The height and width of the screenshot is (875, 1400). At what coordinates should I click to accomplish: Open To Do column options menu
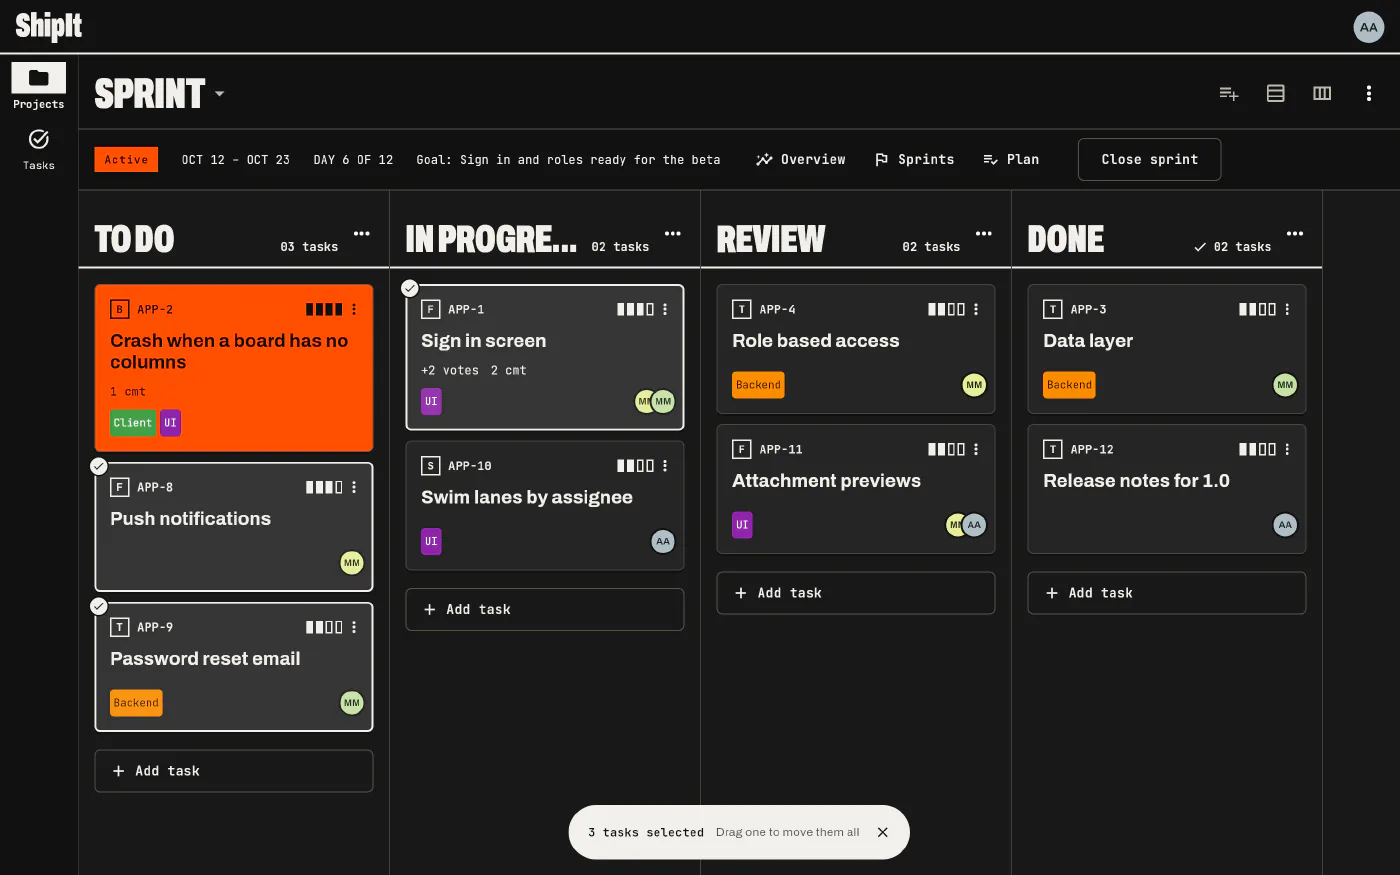point(362,234)
